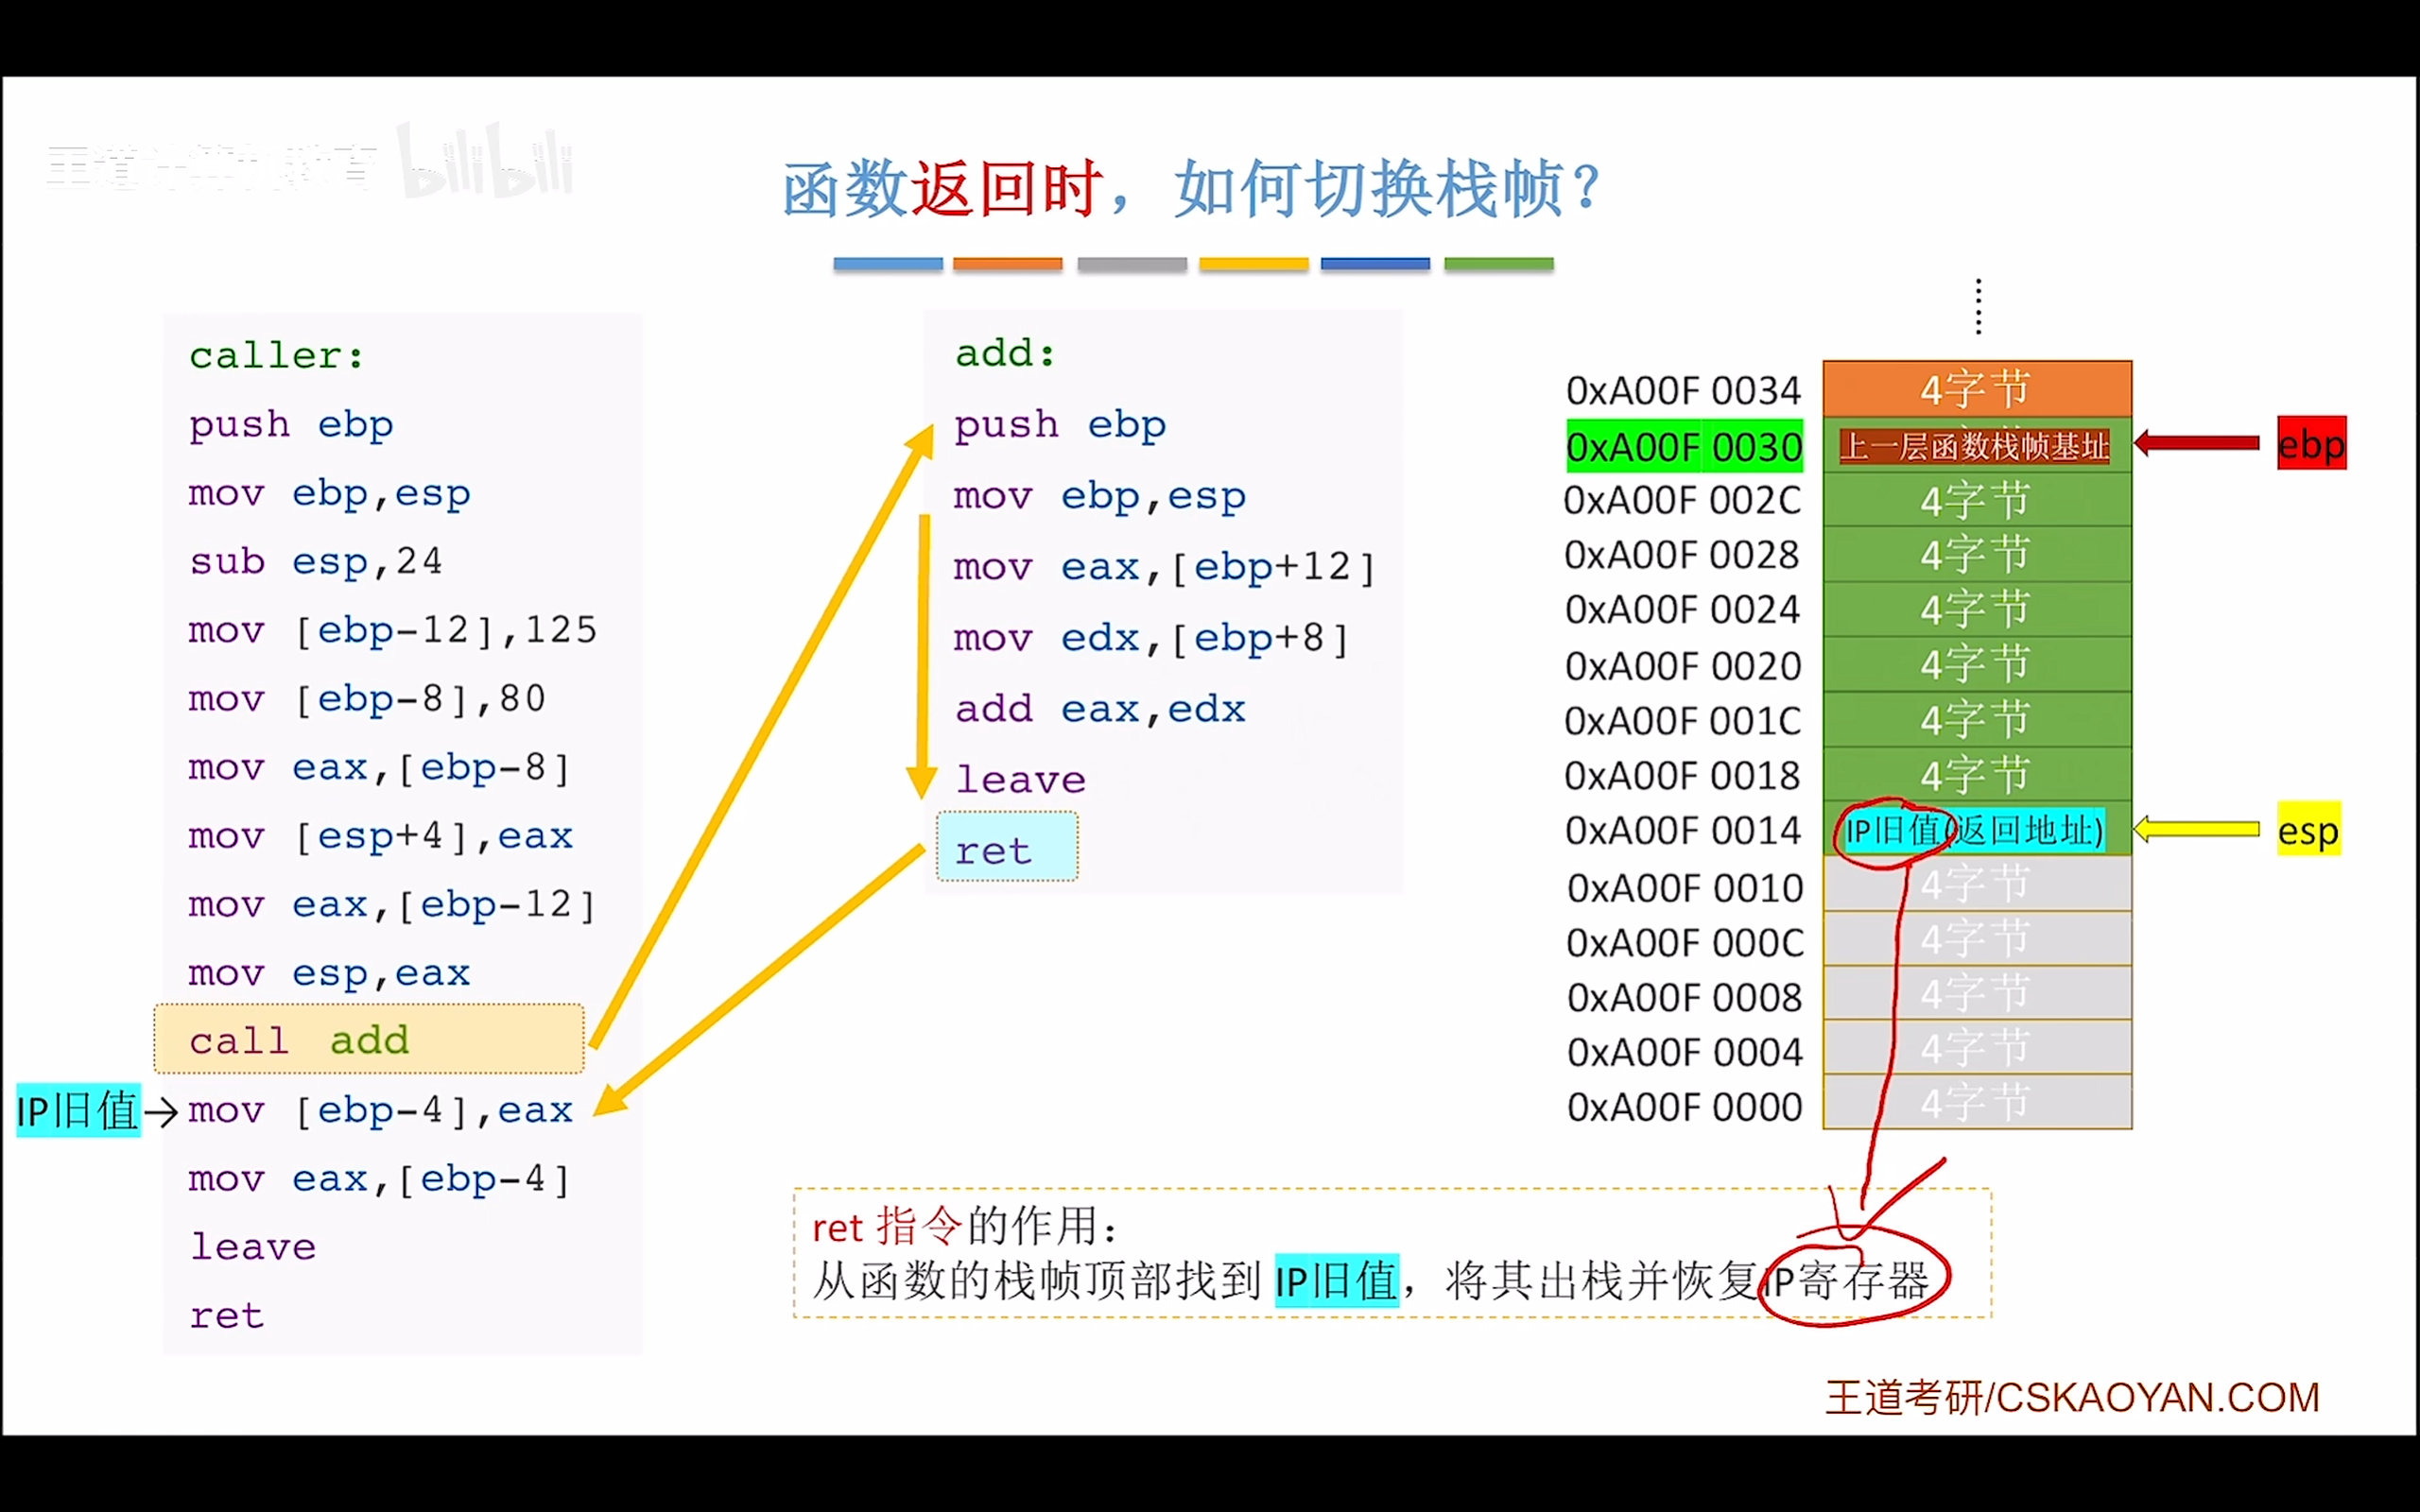This screenshot has width=2420, height=1512.
Task: Click the cyan IP旧值 label beside caller code
Action: pos(78,1110)
